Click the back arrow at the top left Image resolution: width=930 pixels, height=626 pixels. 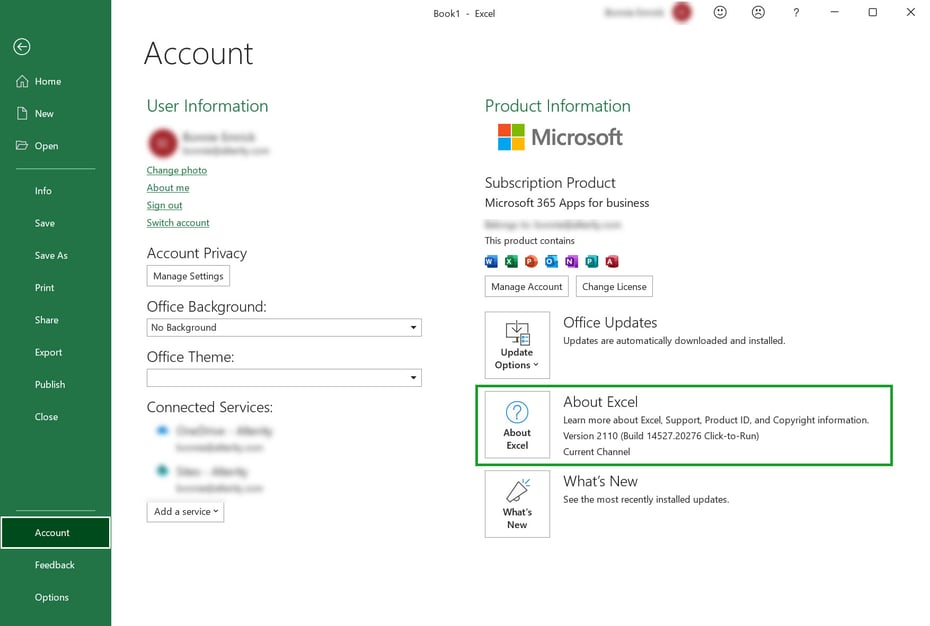click(x=21, y=46)
